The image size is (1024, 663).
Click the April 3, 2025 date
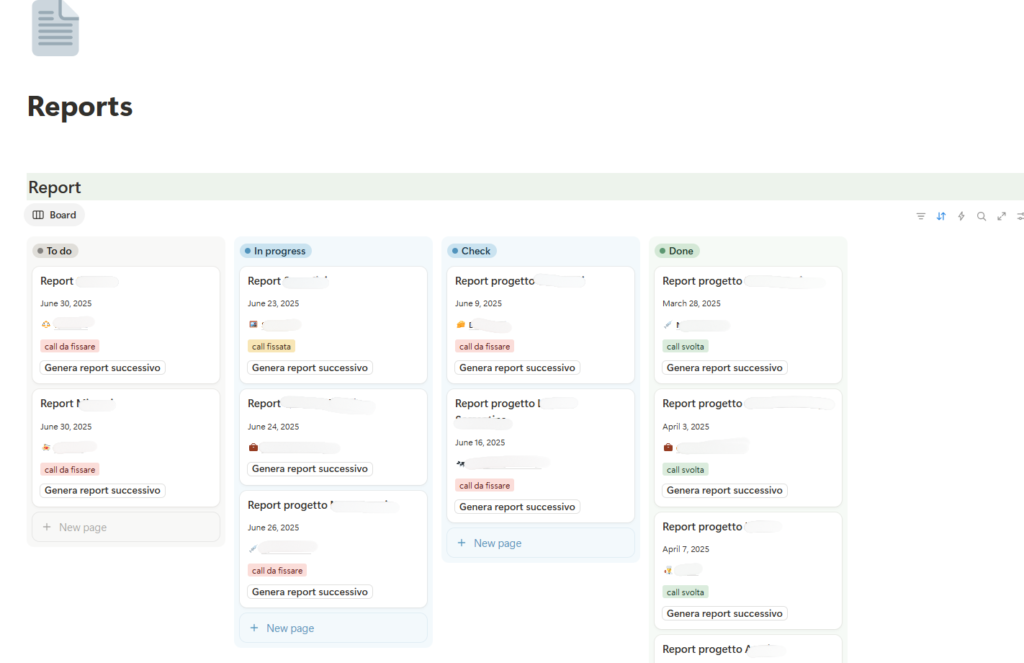pos(686,427)
